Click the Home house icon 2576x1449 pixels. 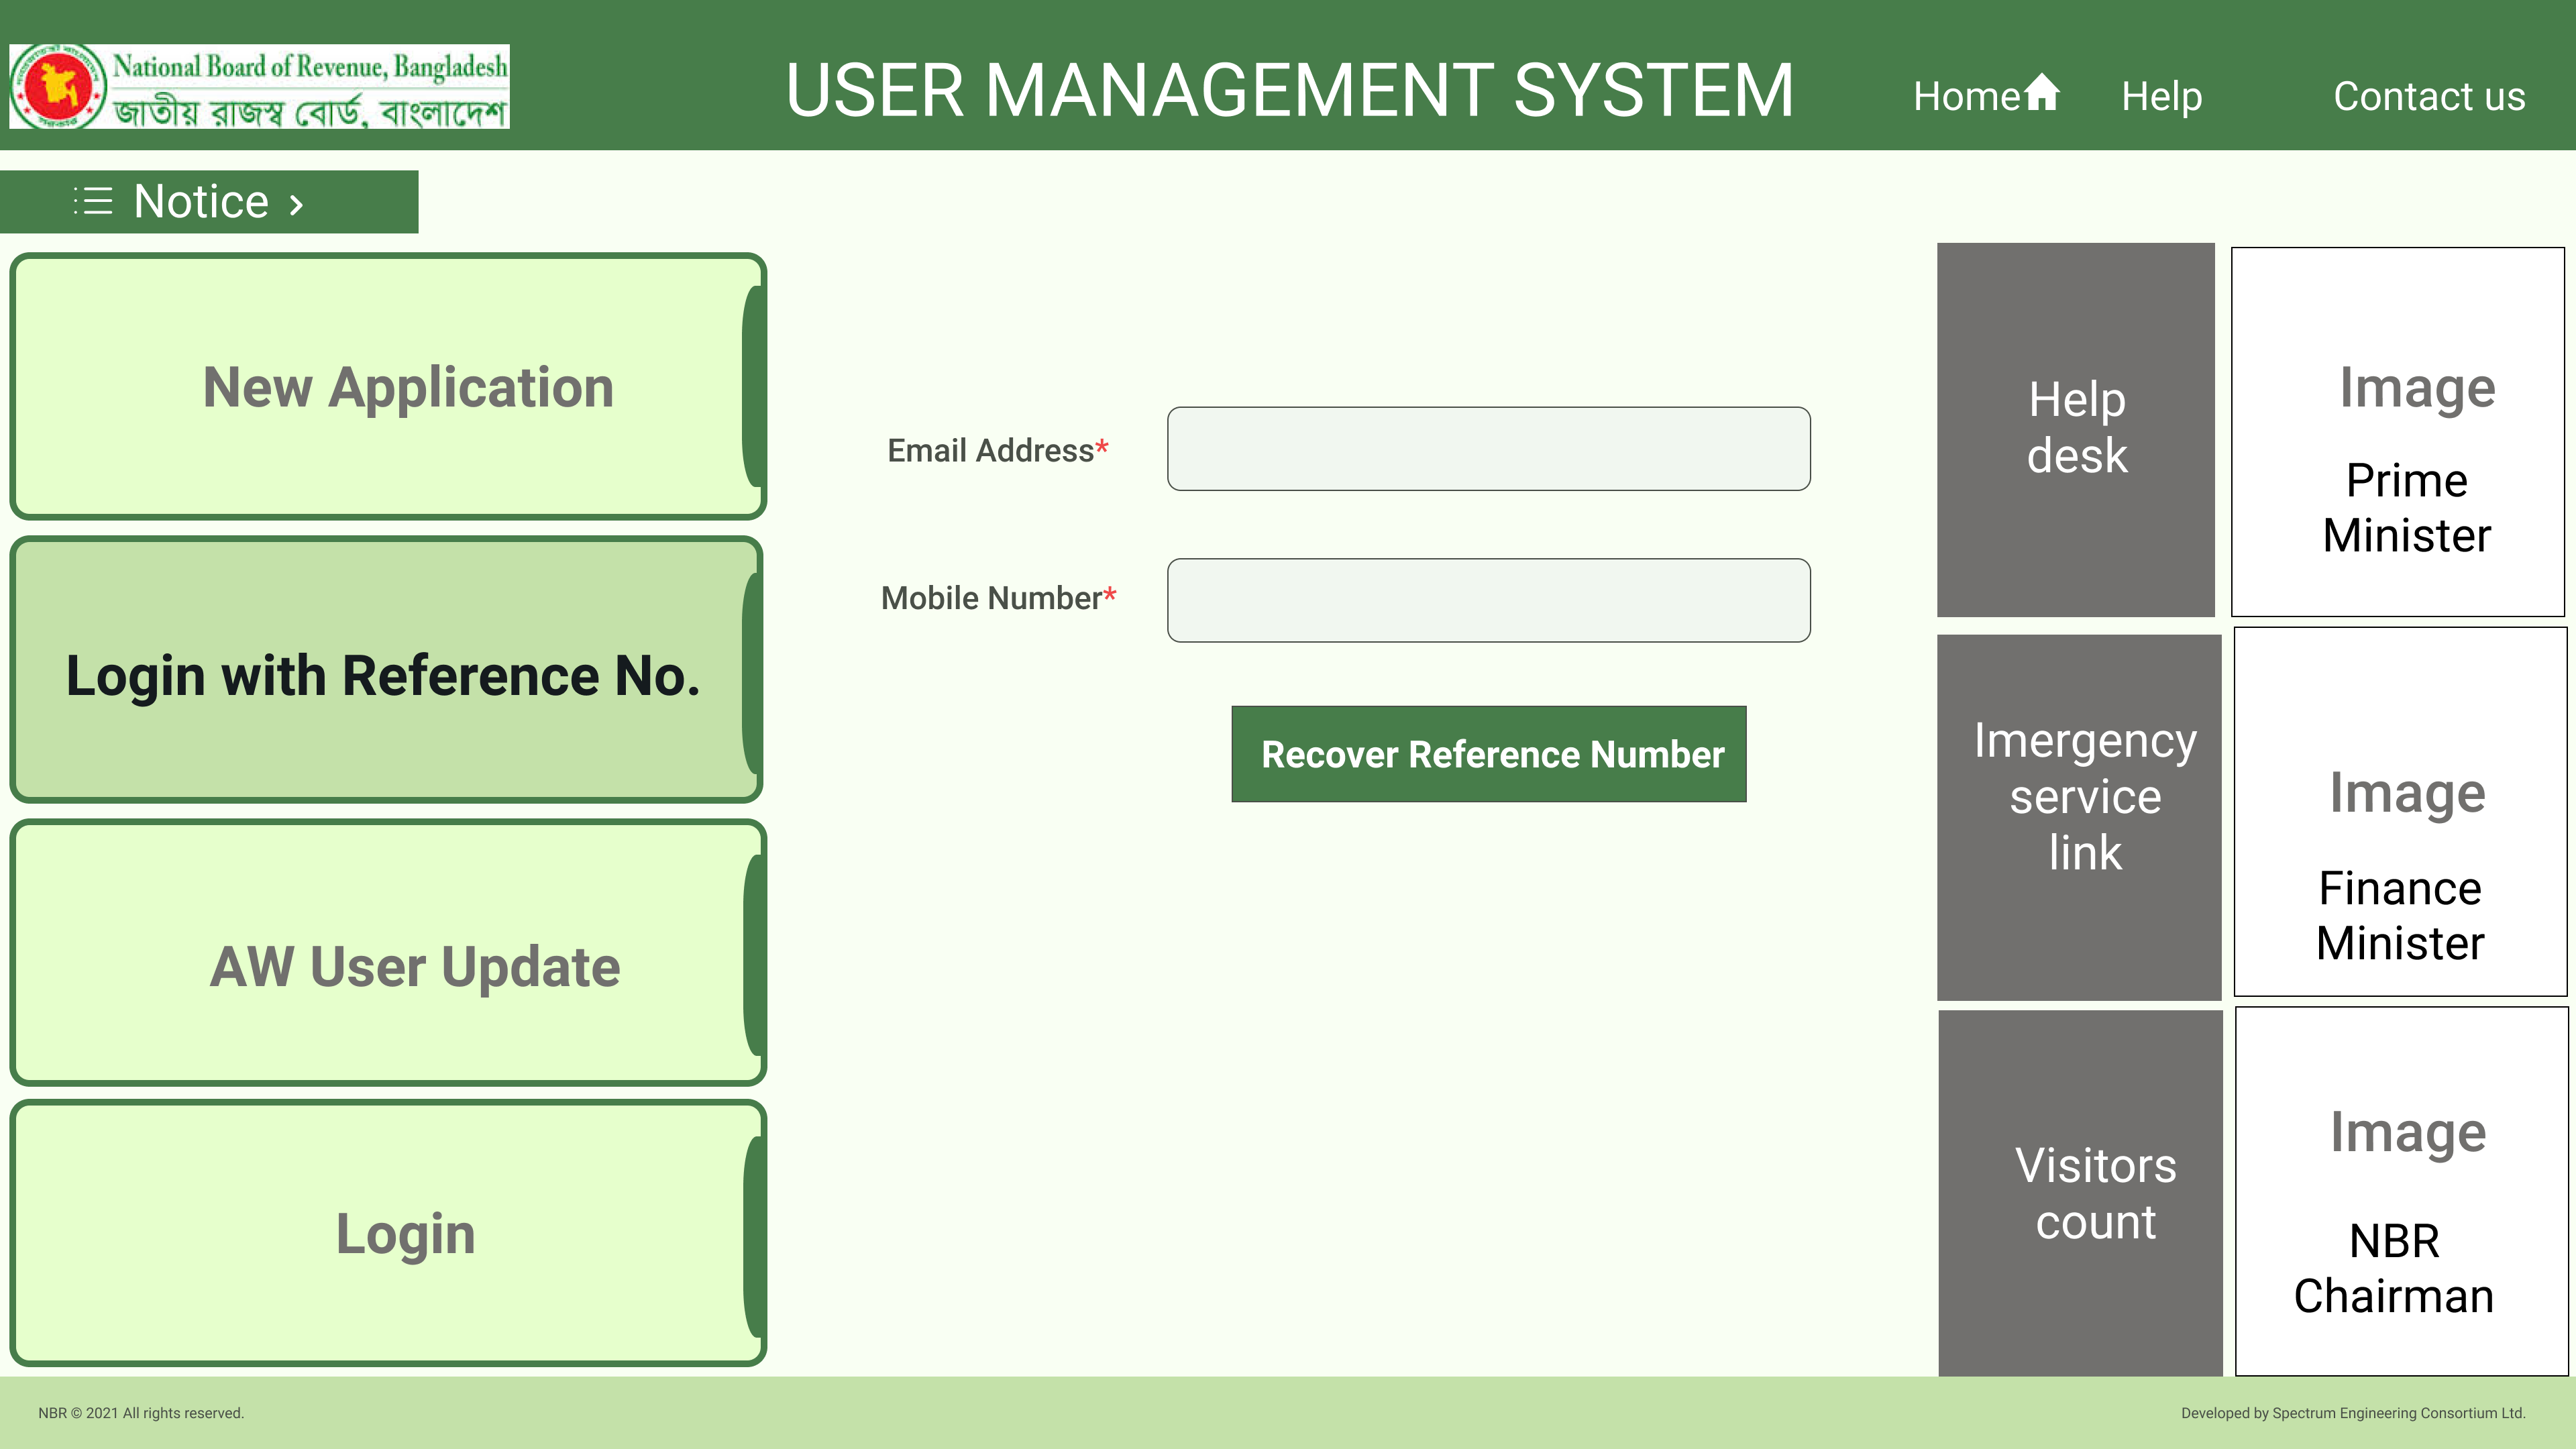click(2042, 92)
